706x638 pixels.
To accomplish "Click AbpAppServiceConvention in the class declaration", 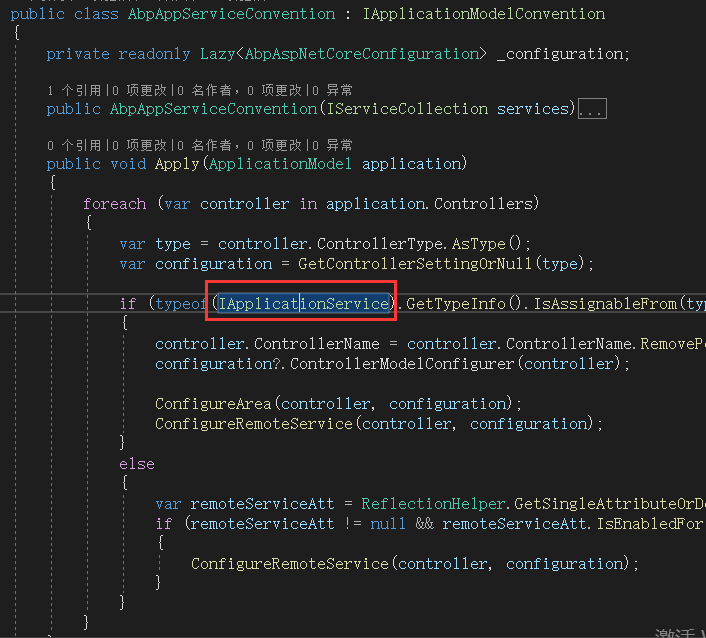I will coord(231,14).
